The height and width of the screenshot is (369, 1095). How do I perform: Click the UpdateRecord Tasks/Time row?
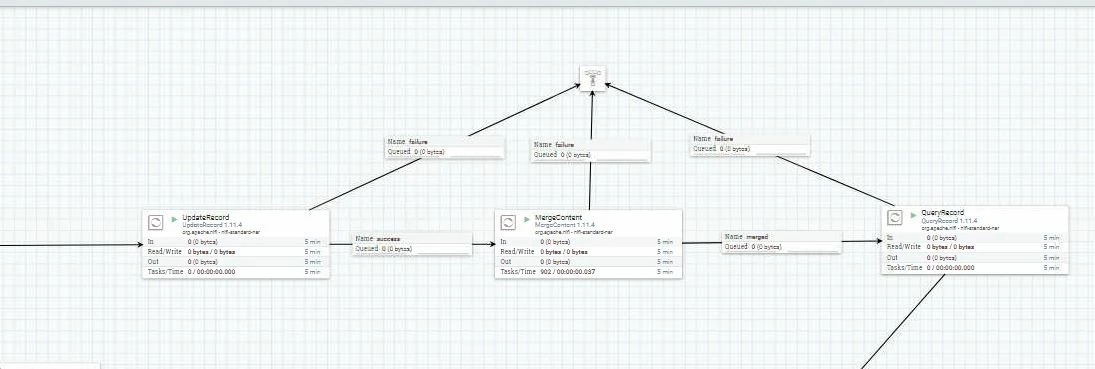(x=236, y=272)
